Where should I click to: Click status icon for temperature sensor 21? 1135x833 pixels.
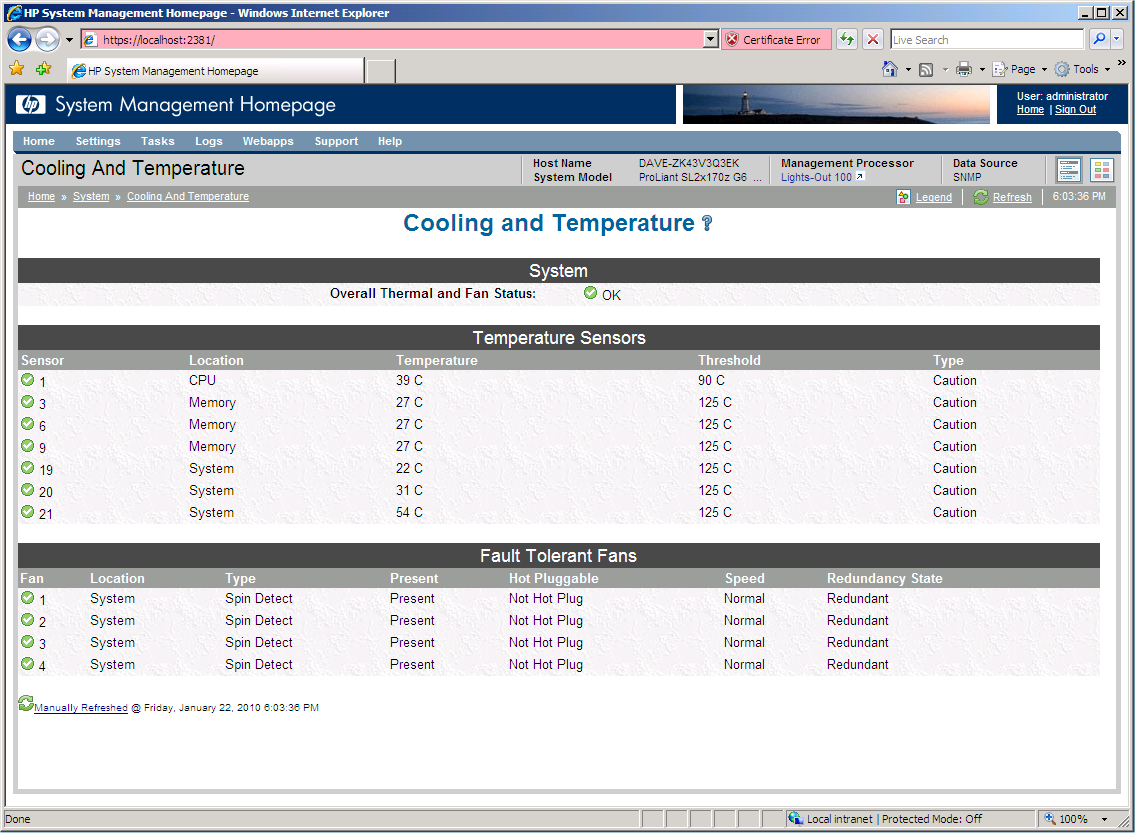pyautogui.click(x=28, y=512)
